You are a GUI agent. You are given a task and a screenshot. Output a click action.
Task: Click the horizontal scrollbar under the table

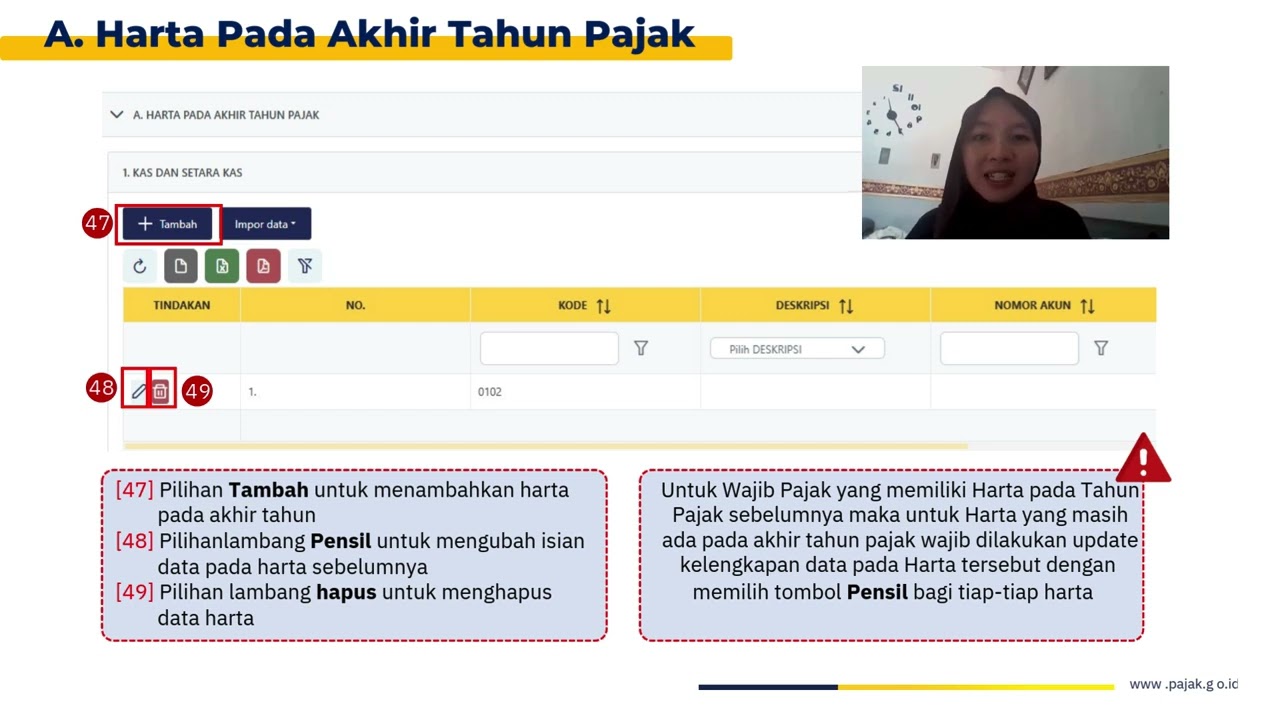[x=545, y=446]
